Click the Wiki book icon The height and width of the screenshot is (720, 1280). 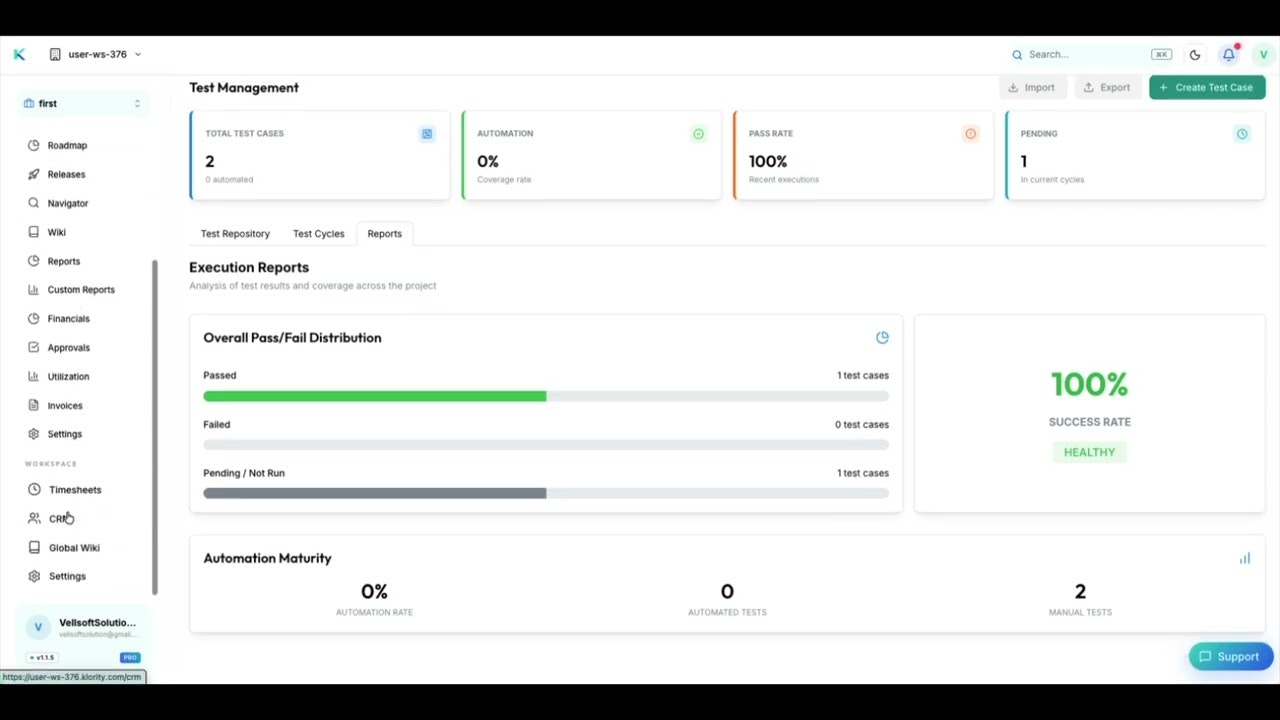34,232
